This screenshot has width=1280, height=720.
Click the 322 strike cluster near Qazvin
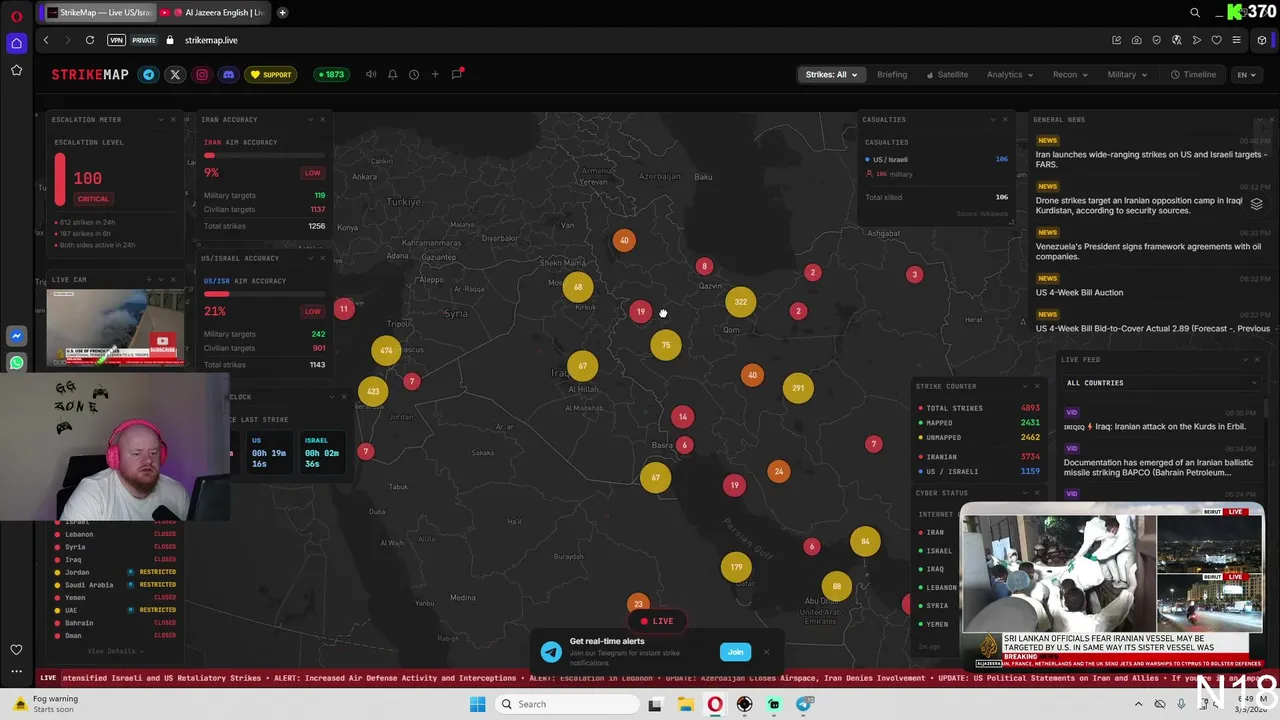740,302
